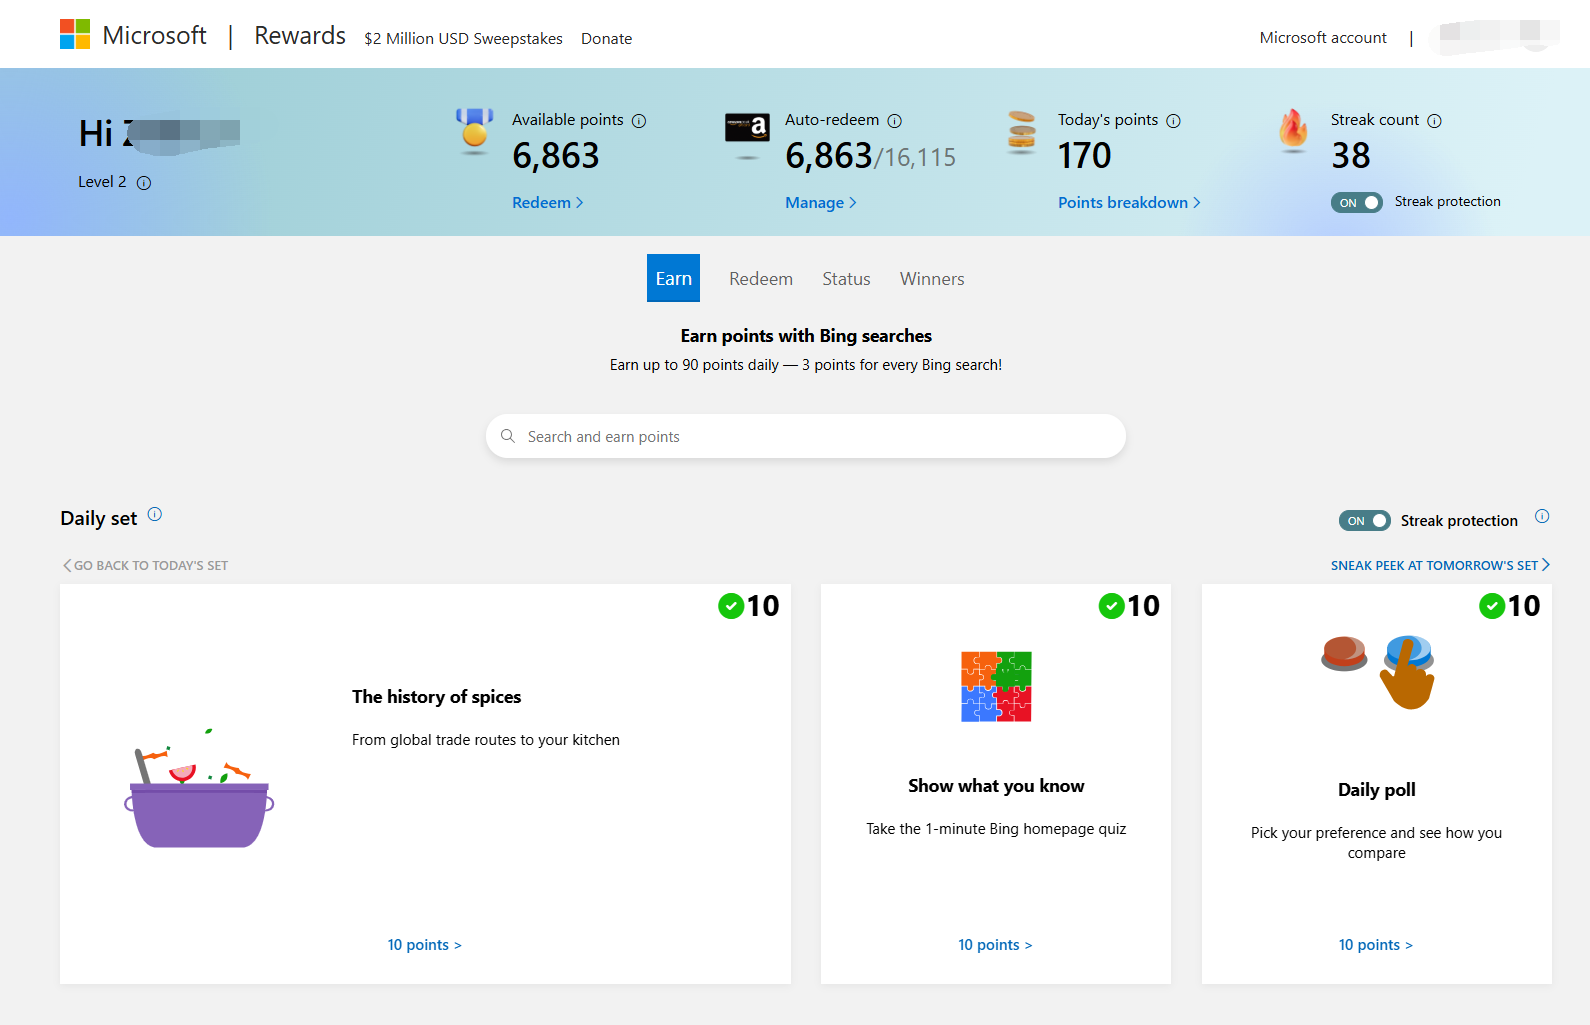Click the Microsoft logo icon
Image resolution: width=1590 pixels, height=1025 pixels.
pos(75,34)
